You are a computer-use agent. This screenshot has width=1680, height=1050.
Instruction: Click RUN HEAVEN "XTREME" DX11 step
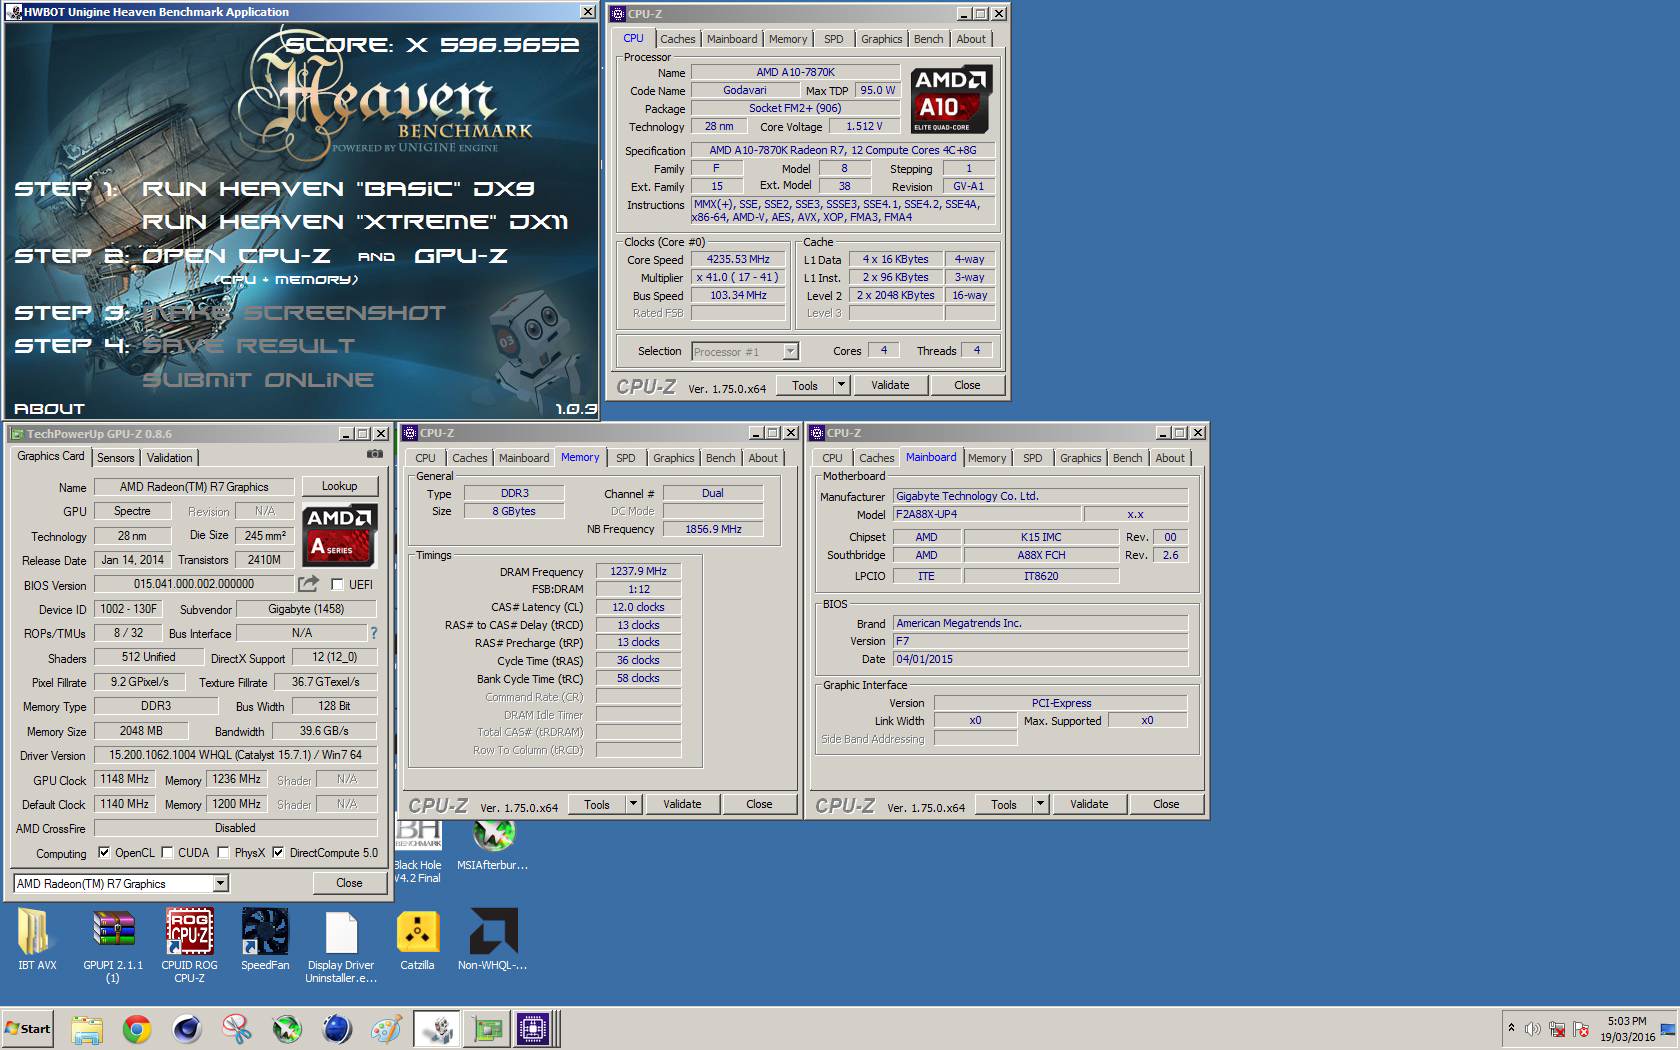pos(355,221)
